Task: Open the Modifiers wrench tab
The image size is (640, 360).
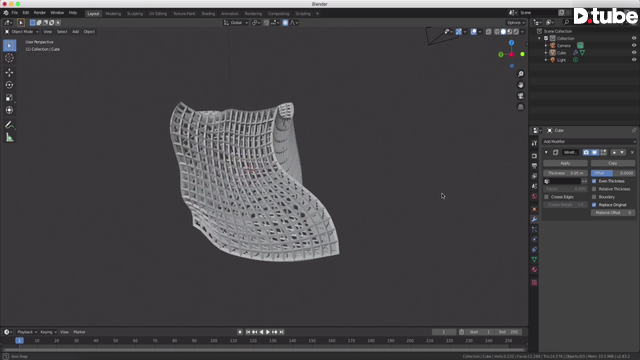Action: [534, 219]
